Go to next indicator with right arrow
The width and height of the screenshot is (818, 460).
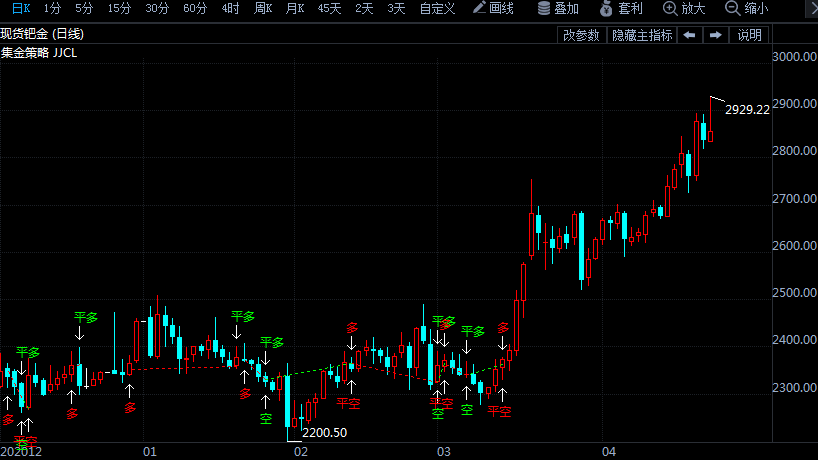716,35
